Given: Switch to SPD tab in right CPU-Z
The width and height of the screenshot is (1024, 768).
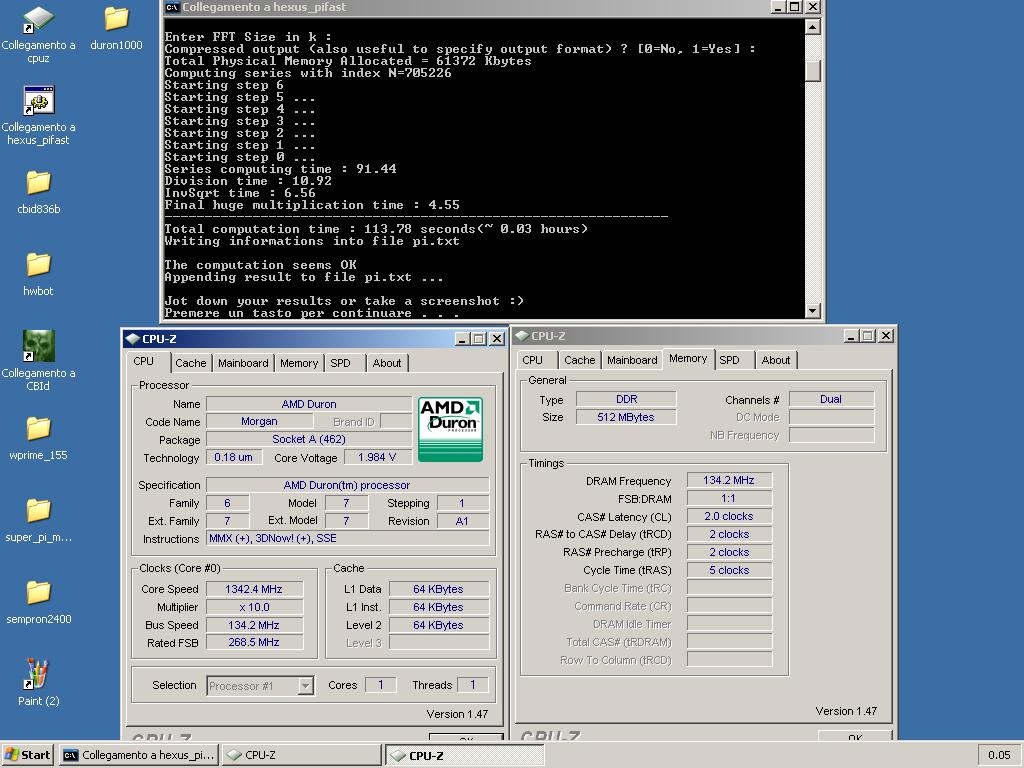Looking at the screenshot, I should click(733, 360).
